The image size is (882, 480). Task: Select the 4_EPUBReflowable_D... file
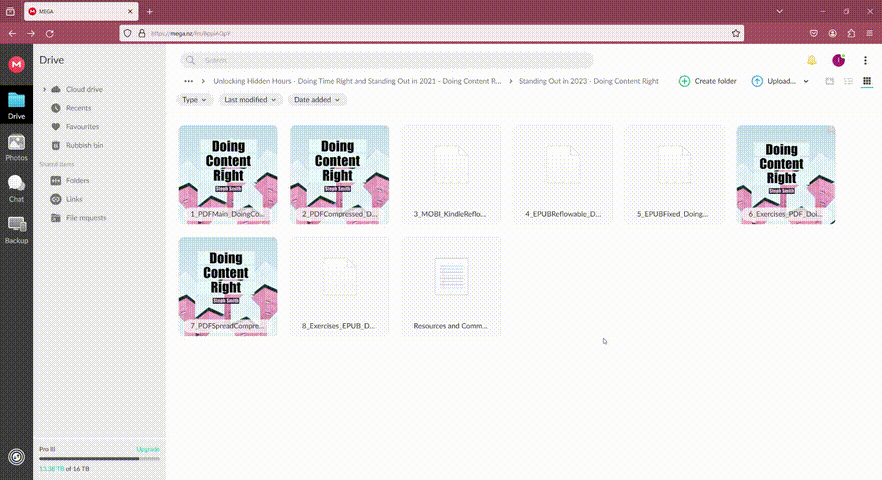563,174
